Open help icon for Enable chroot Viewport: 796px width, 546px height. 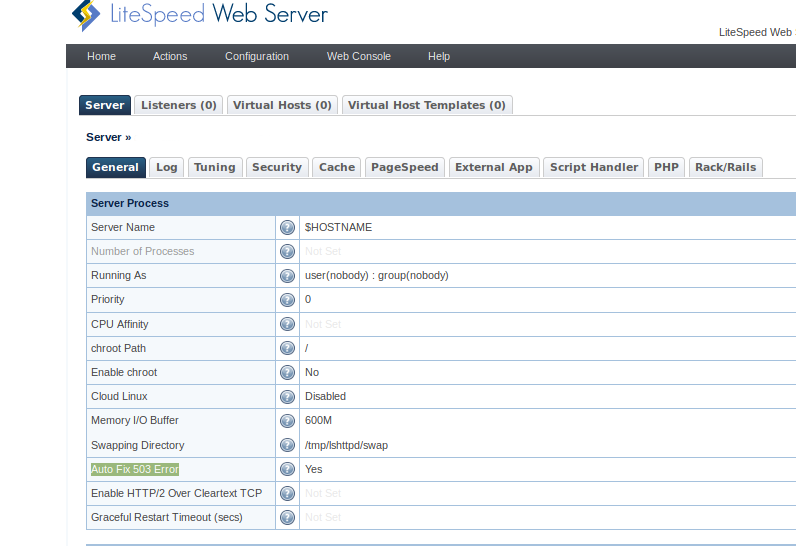(287, 372)
